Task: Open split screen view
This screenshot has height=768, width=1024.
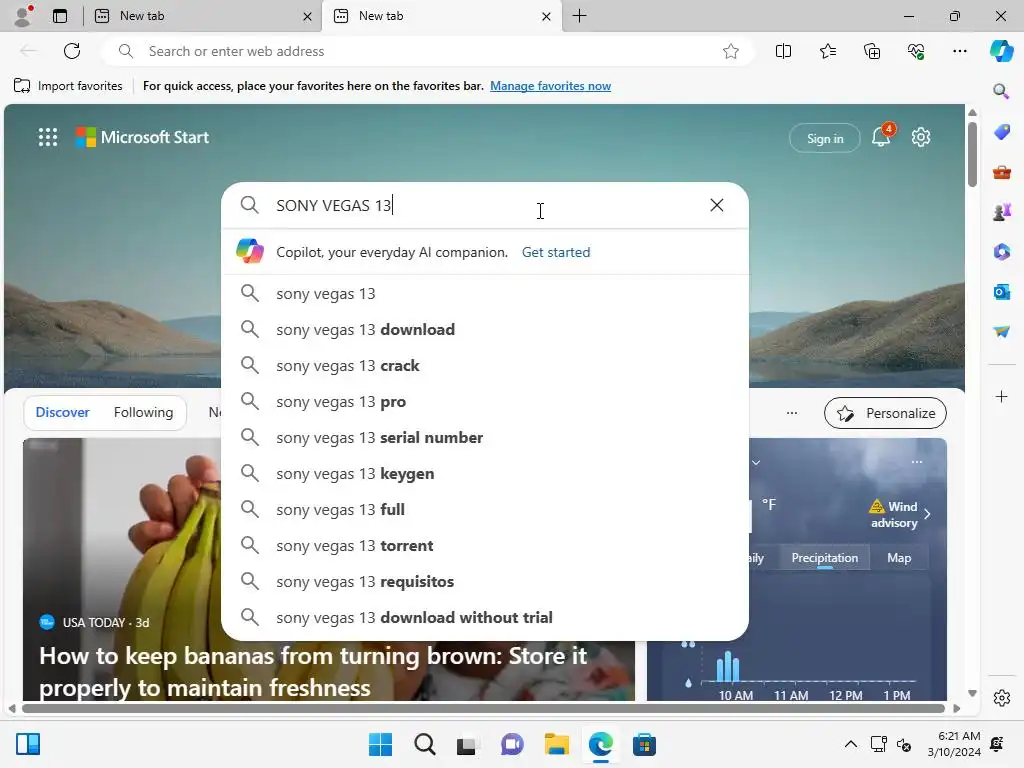Action: pos(783,51)
